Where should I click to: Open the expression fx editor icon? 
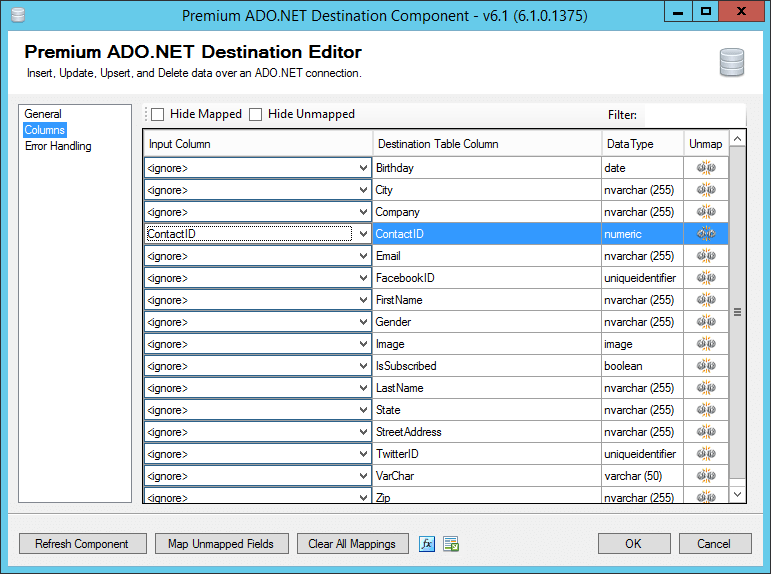pyautogui.click(x=427, y=544)
